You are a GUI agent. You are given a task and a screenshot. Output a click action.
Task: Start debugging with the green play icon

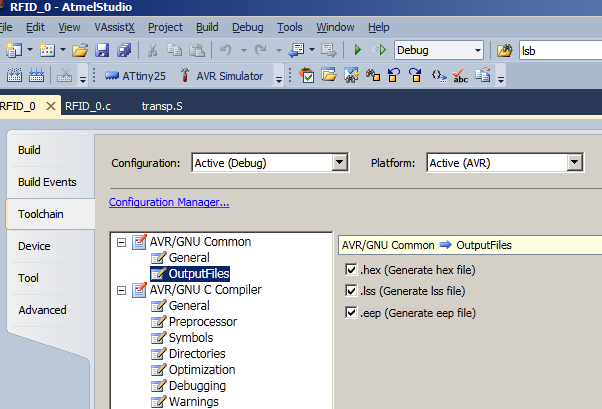(x=357, y=50)
